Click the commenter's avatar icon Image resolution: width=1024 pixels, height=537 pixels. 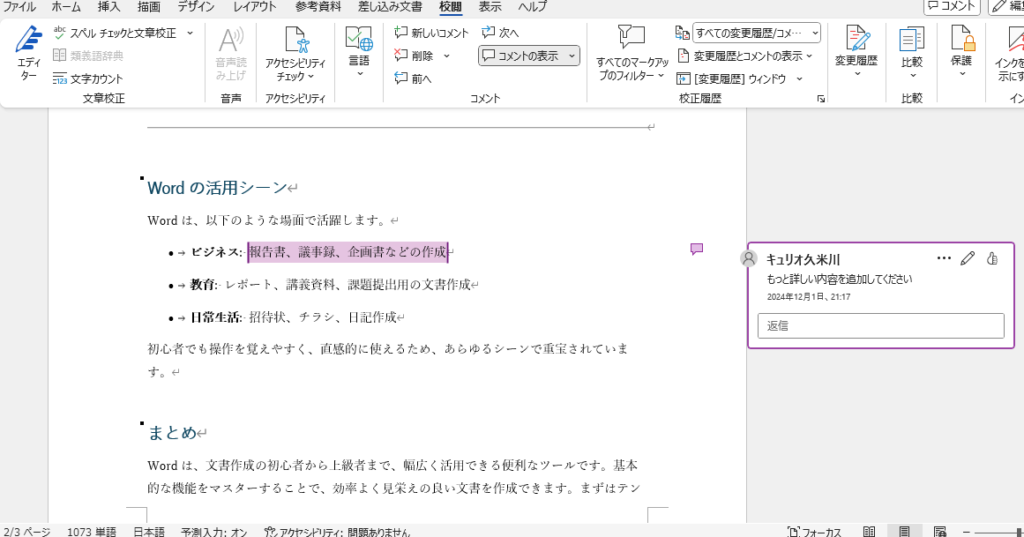click(x=748, y=258)
